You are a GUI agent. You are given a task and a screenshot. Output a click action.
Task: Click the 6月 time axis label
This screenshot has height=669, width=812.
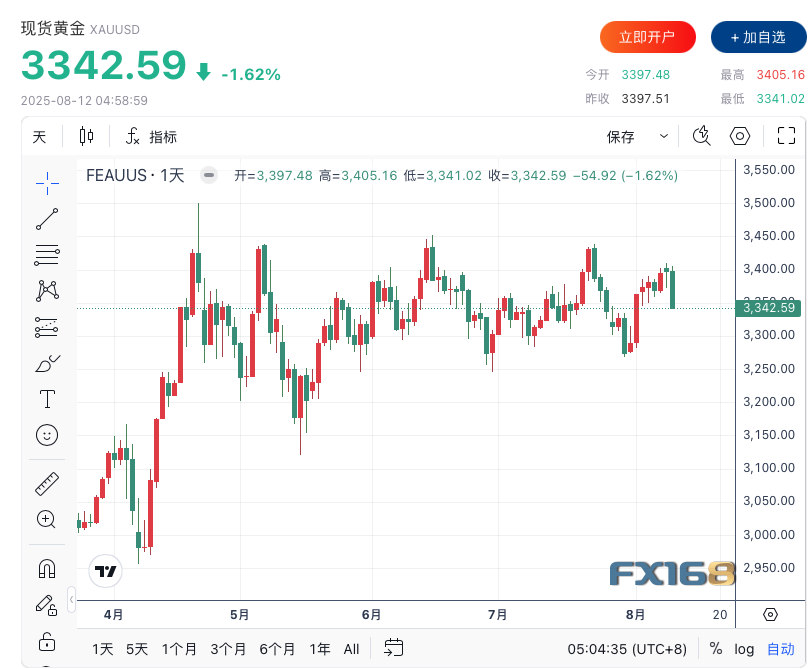pos(371,615)
